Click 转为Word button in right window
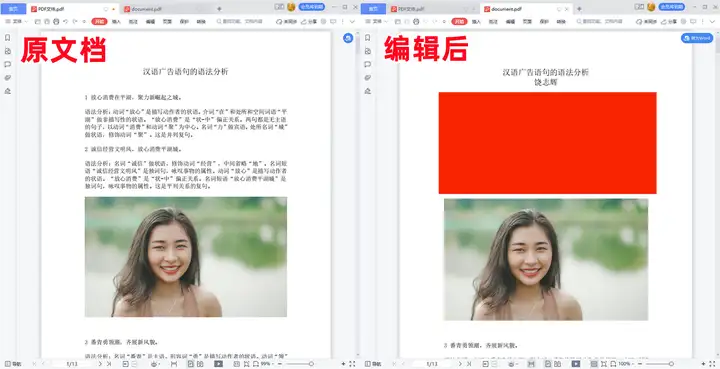 (x=697, y=38)
